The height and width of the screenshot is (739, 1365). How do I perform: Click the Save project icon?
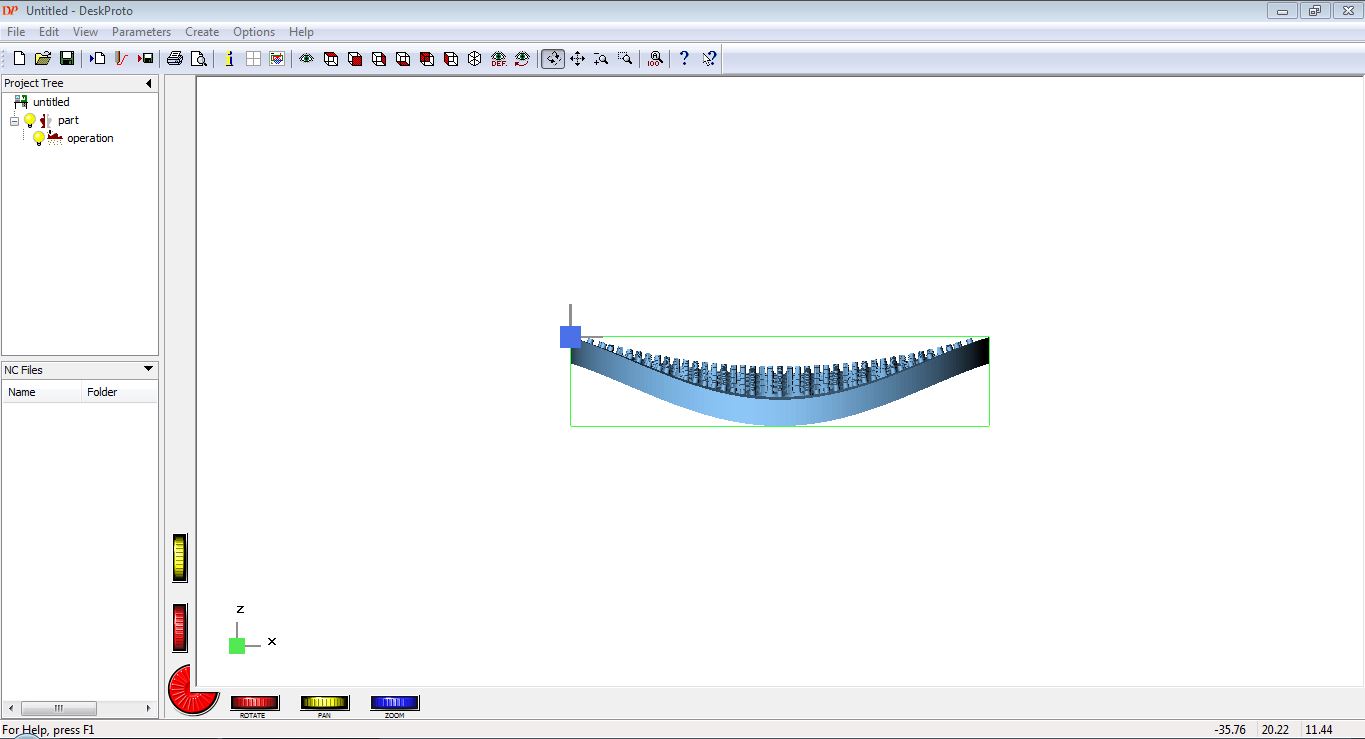coord(67,59)
